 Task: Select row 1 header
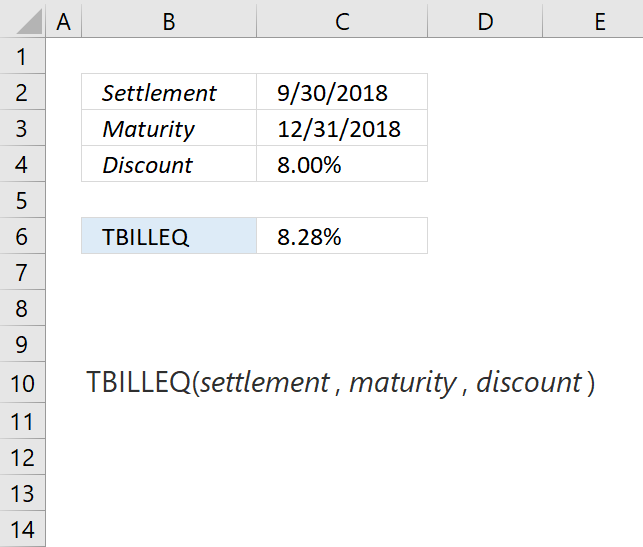click(x=23, y=56)
